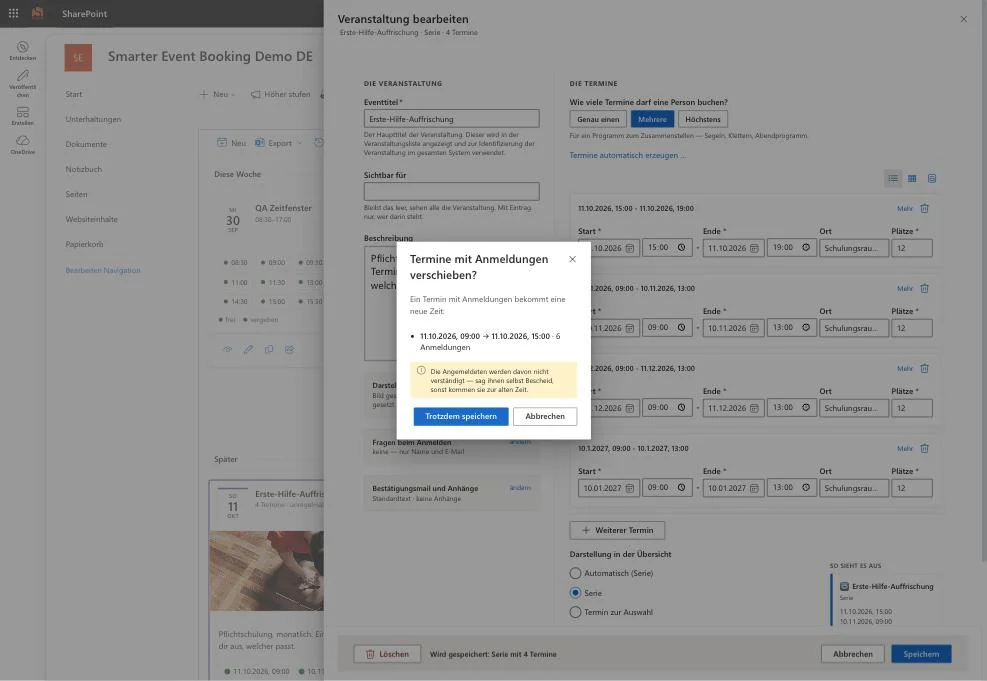Select the Automatisch (Serie) radio option
Screen dimensions: 987x681
pyautogui.click(x=575, y=573)
